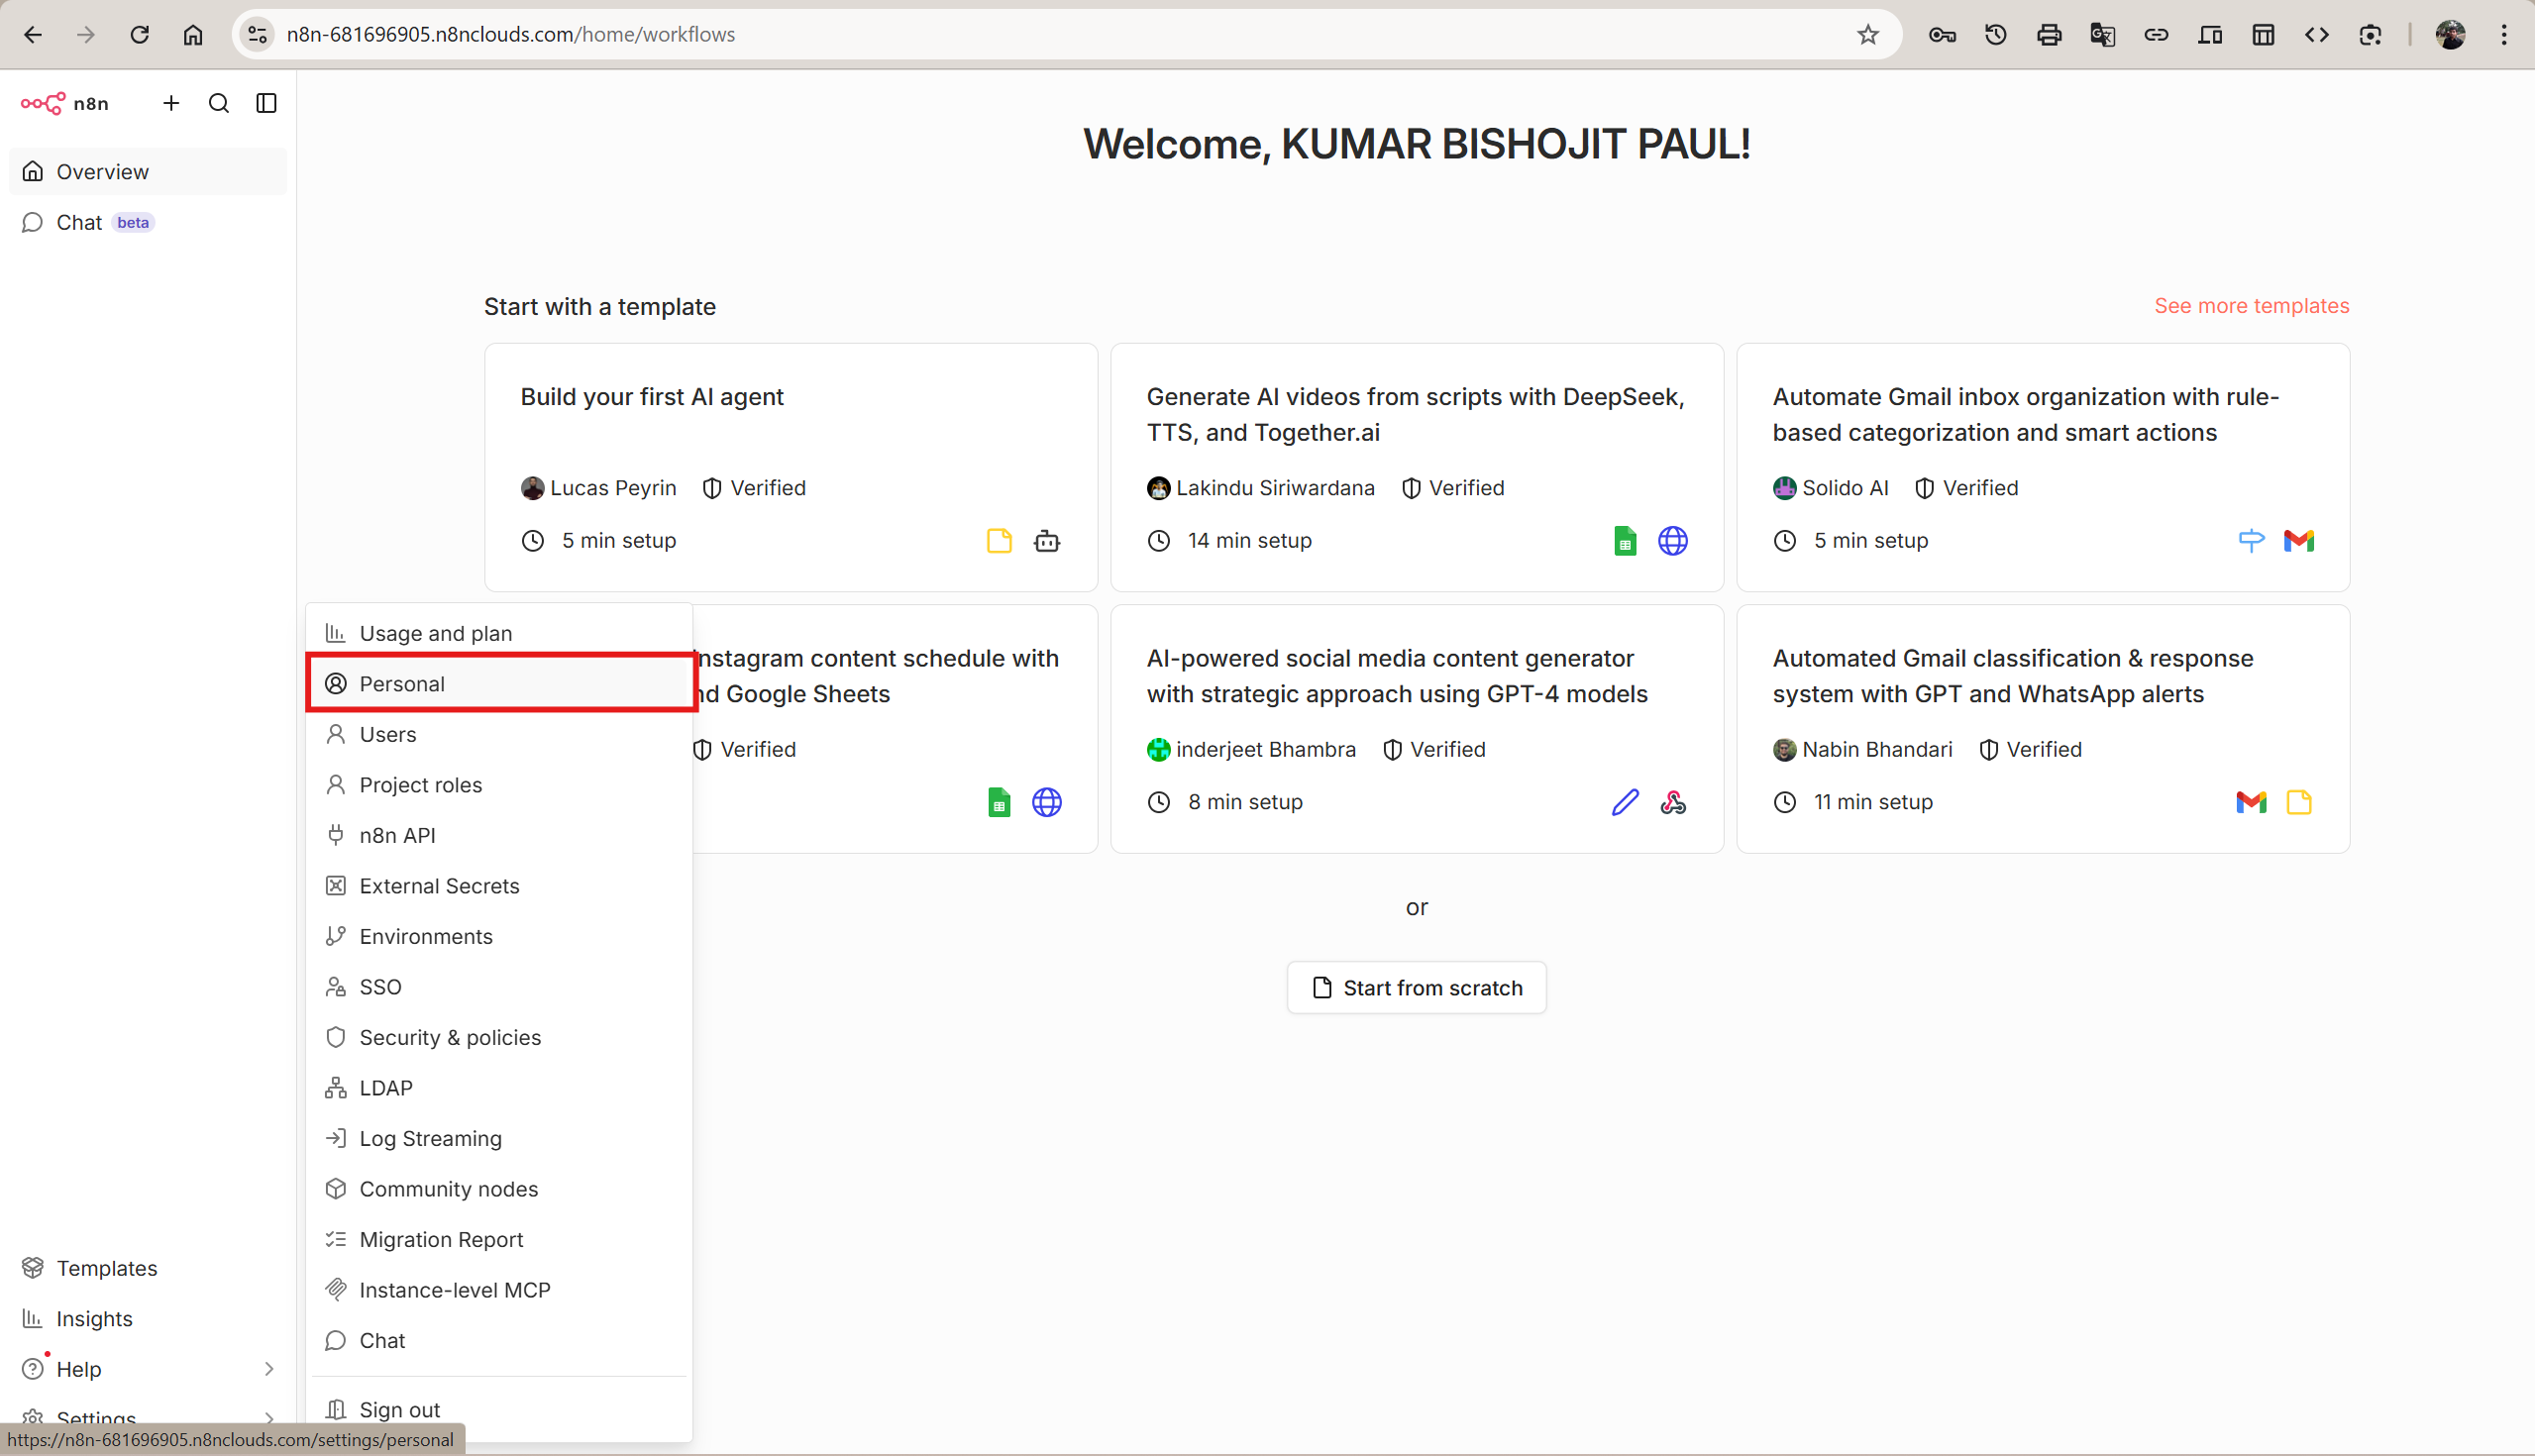Screen dimensions: 2535x1456
Task: Click globe icon on Instagram schedule card
Action: 1047,802
